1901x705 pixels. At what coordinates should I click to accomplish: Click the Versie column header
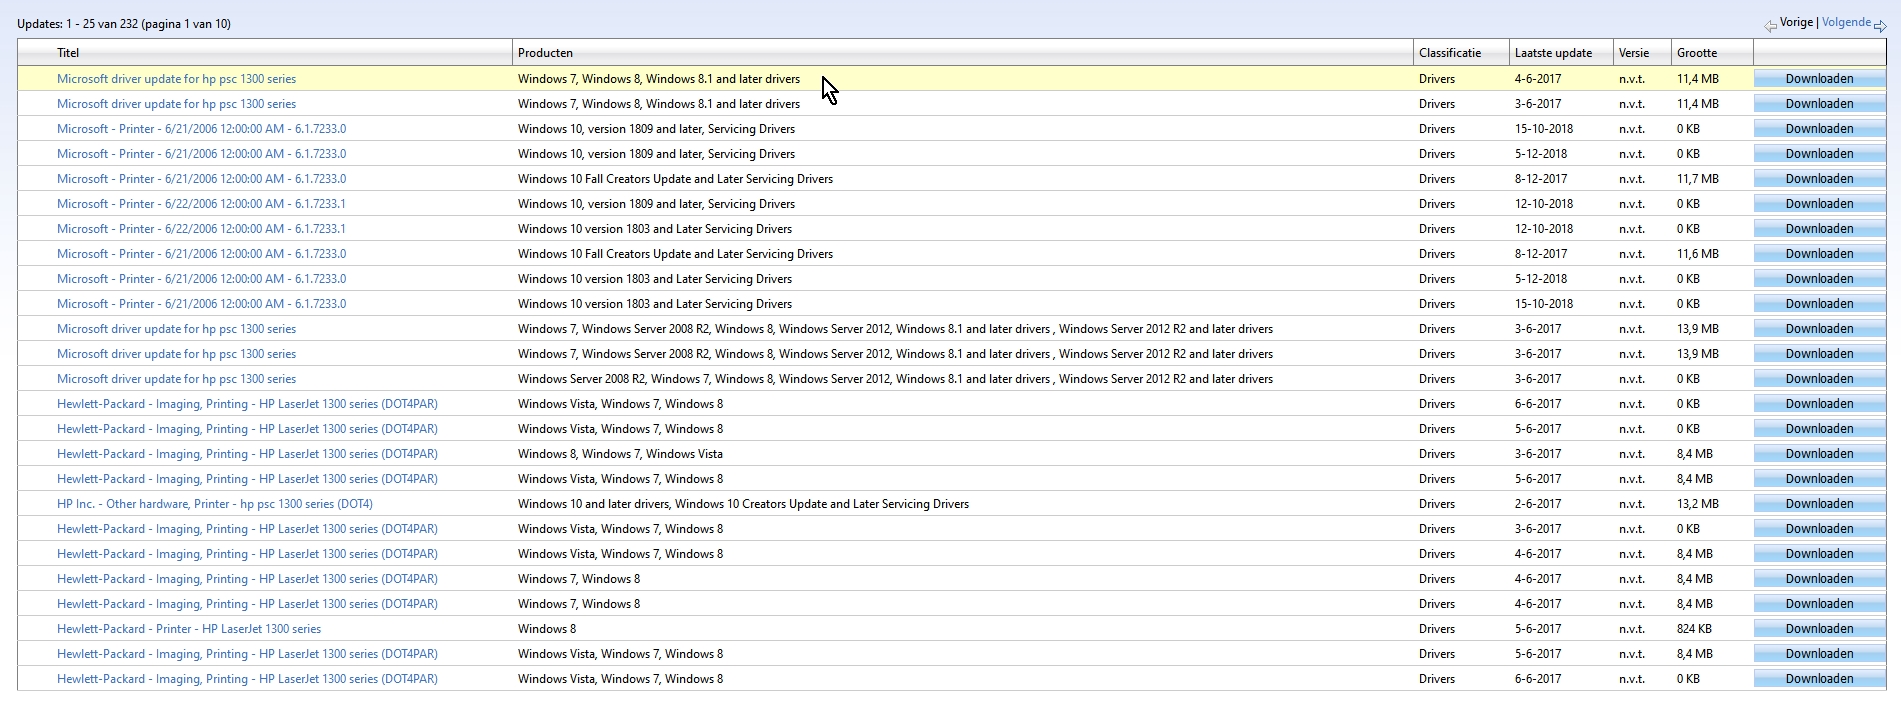click(x=1634, y=53)
